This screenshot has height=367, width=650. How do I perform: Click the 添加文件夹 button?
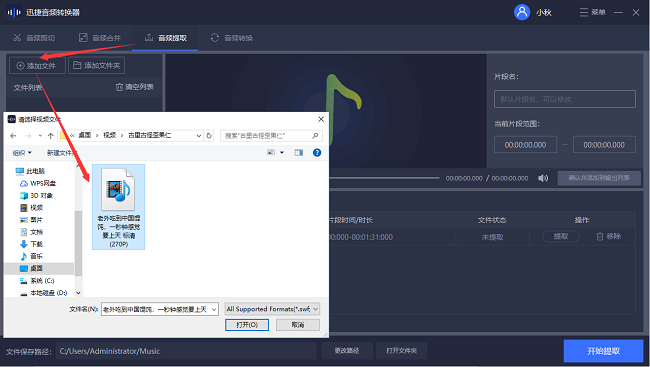[96, 66]
